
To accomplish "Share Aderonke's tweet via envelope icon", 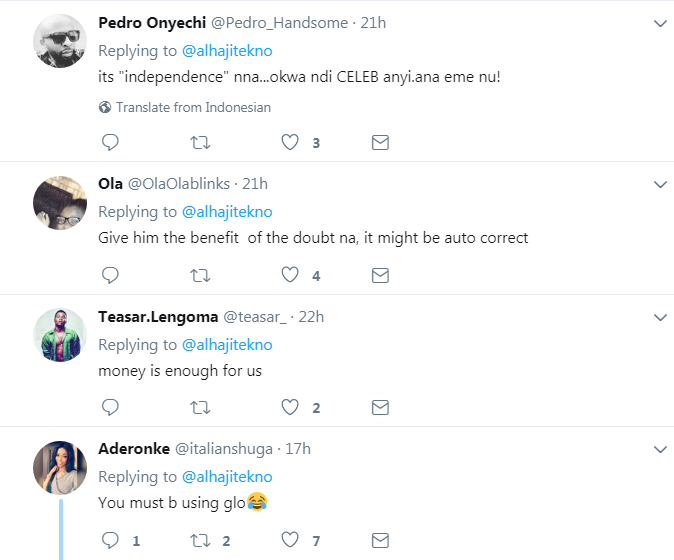I will (x=380, y=540).
